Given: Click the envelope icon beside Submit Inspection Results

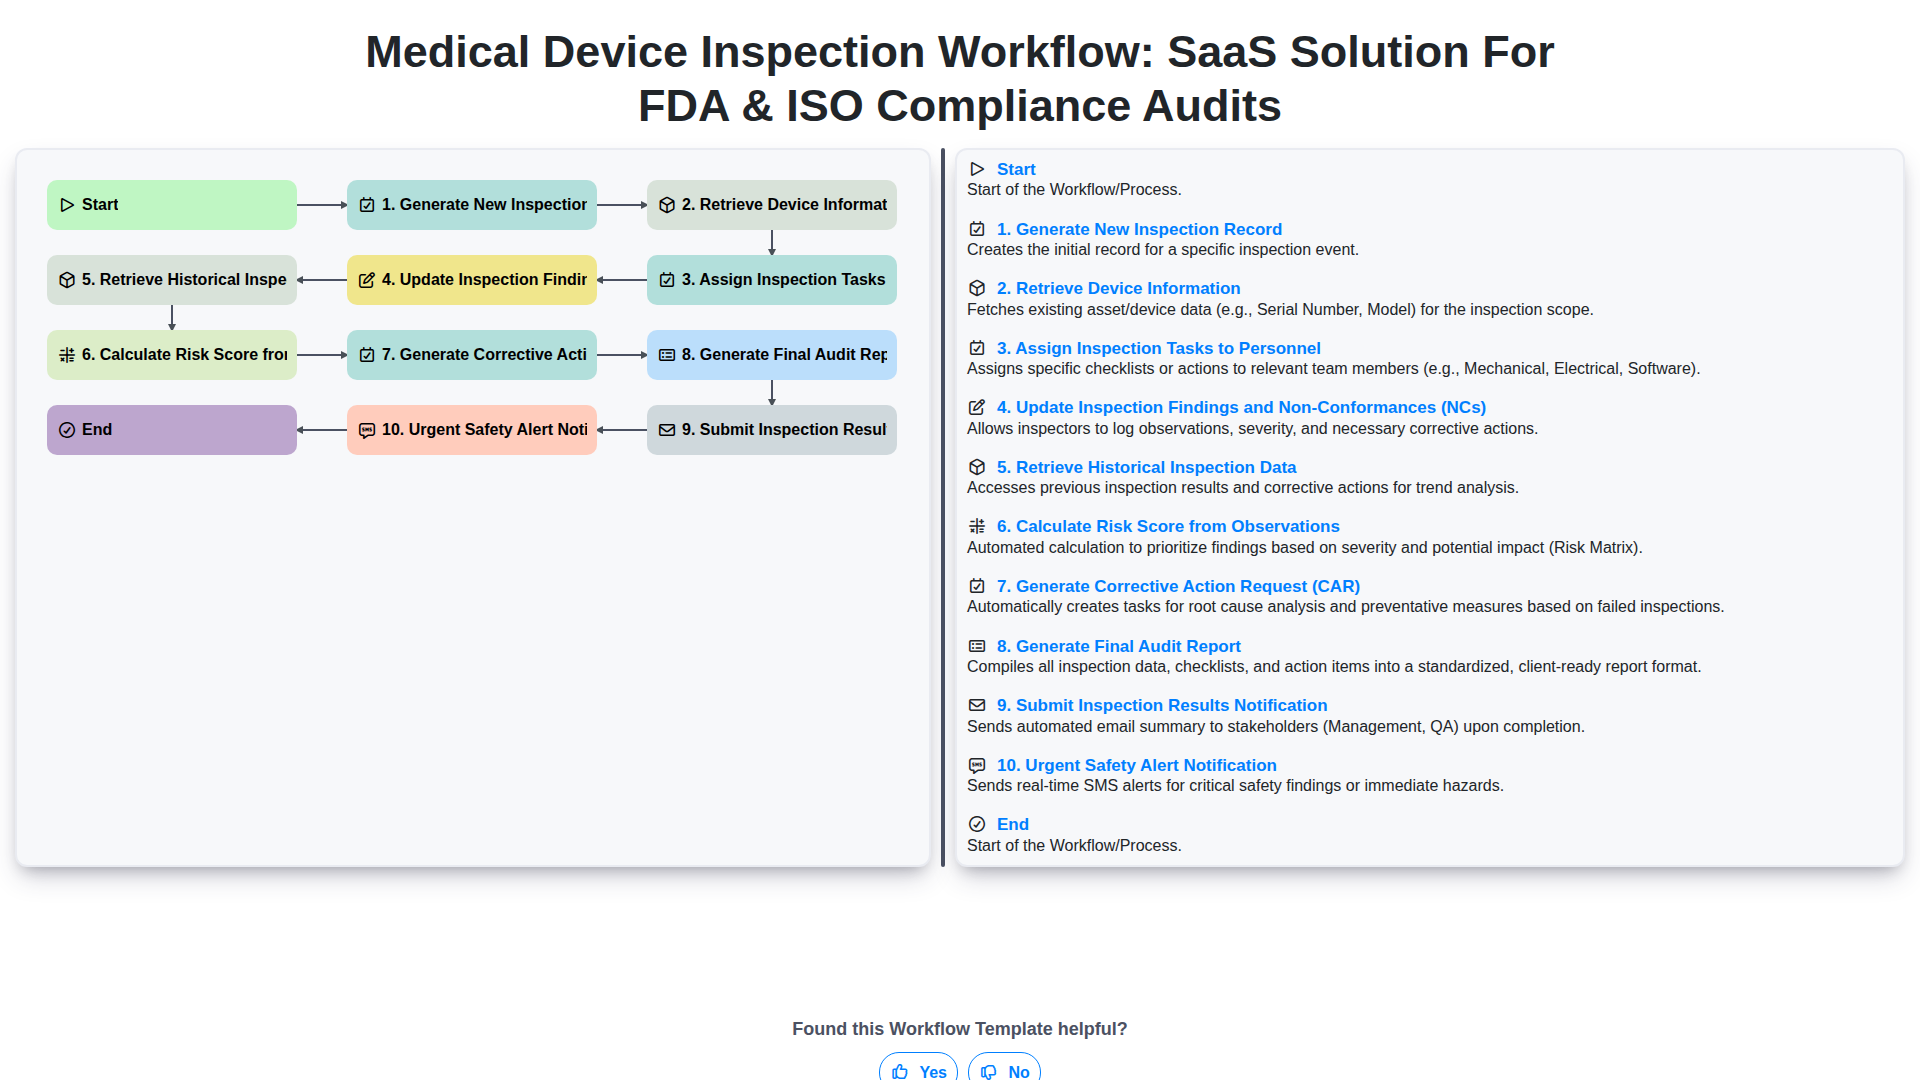Looking at the screenshot, I should [x=977, y=705].
